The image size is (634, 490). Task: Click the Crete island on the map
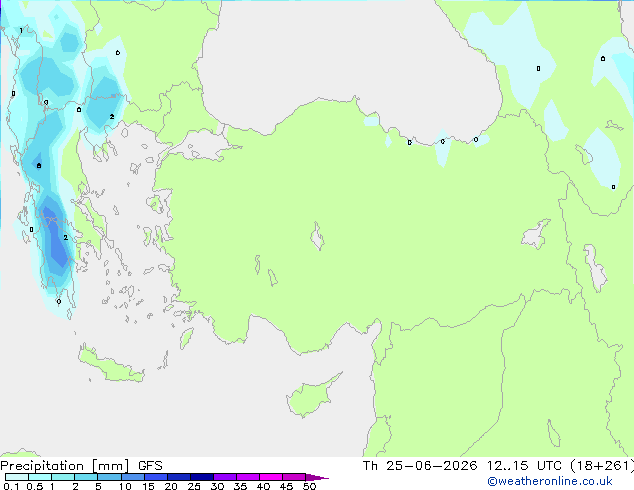[110, 364]
